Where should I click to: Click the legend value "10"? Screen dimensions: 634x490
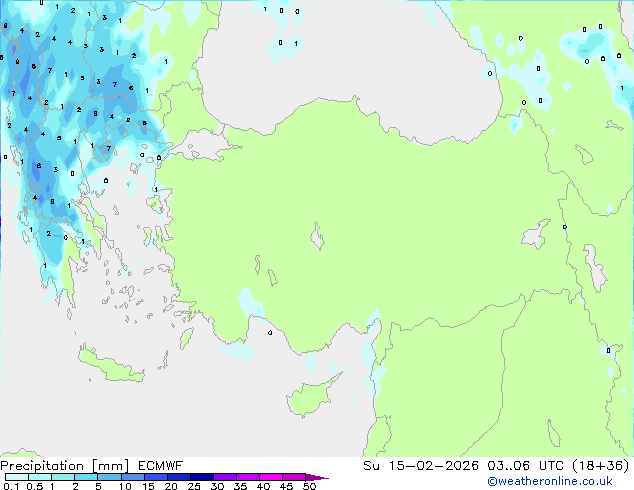point(125,486)
